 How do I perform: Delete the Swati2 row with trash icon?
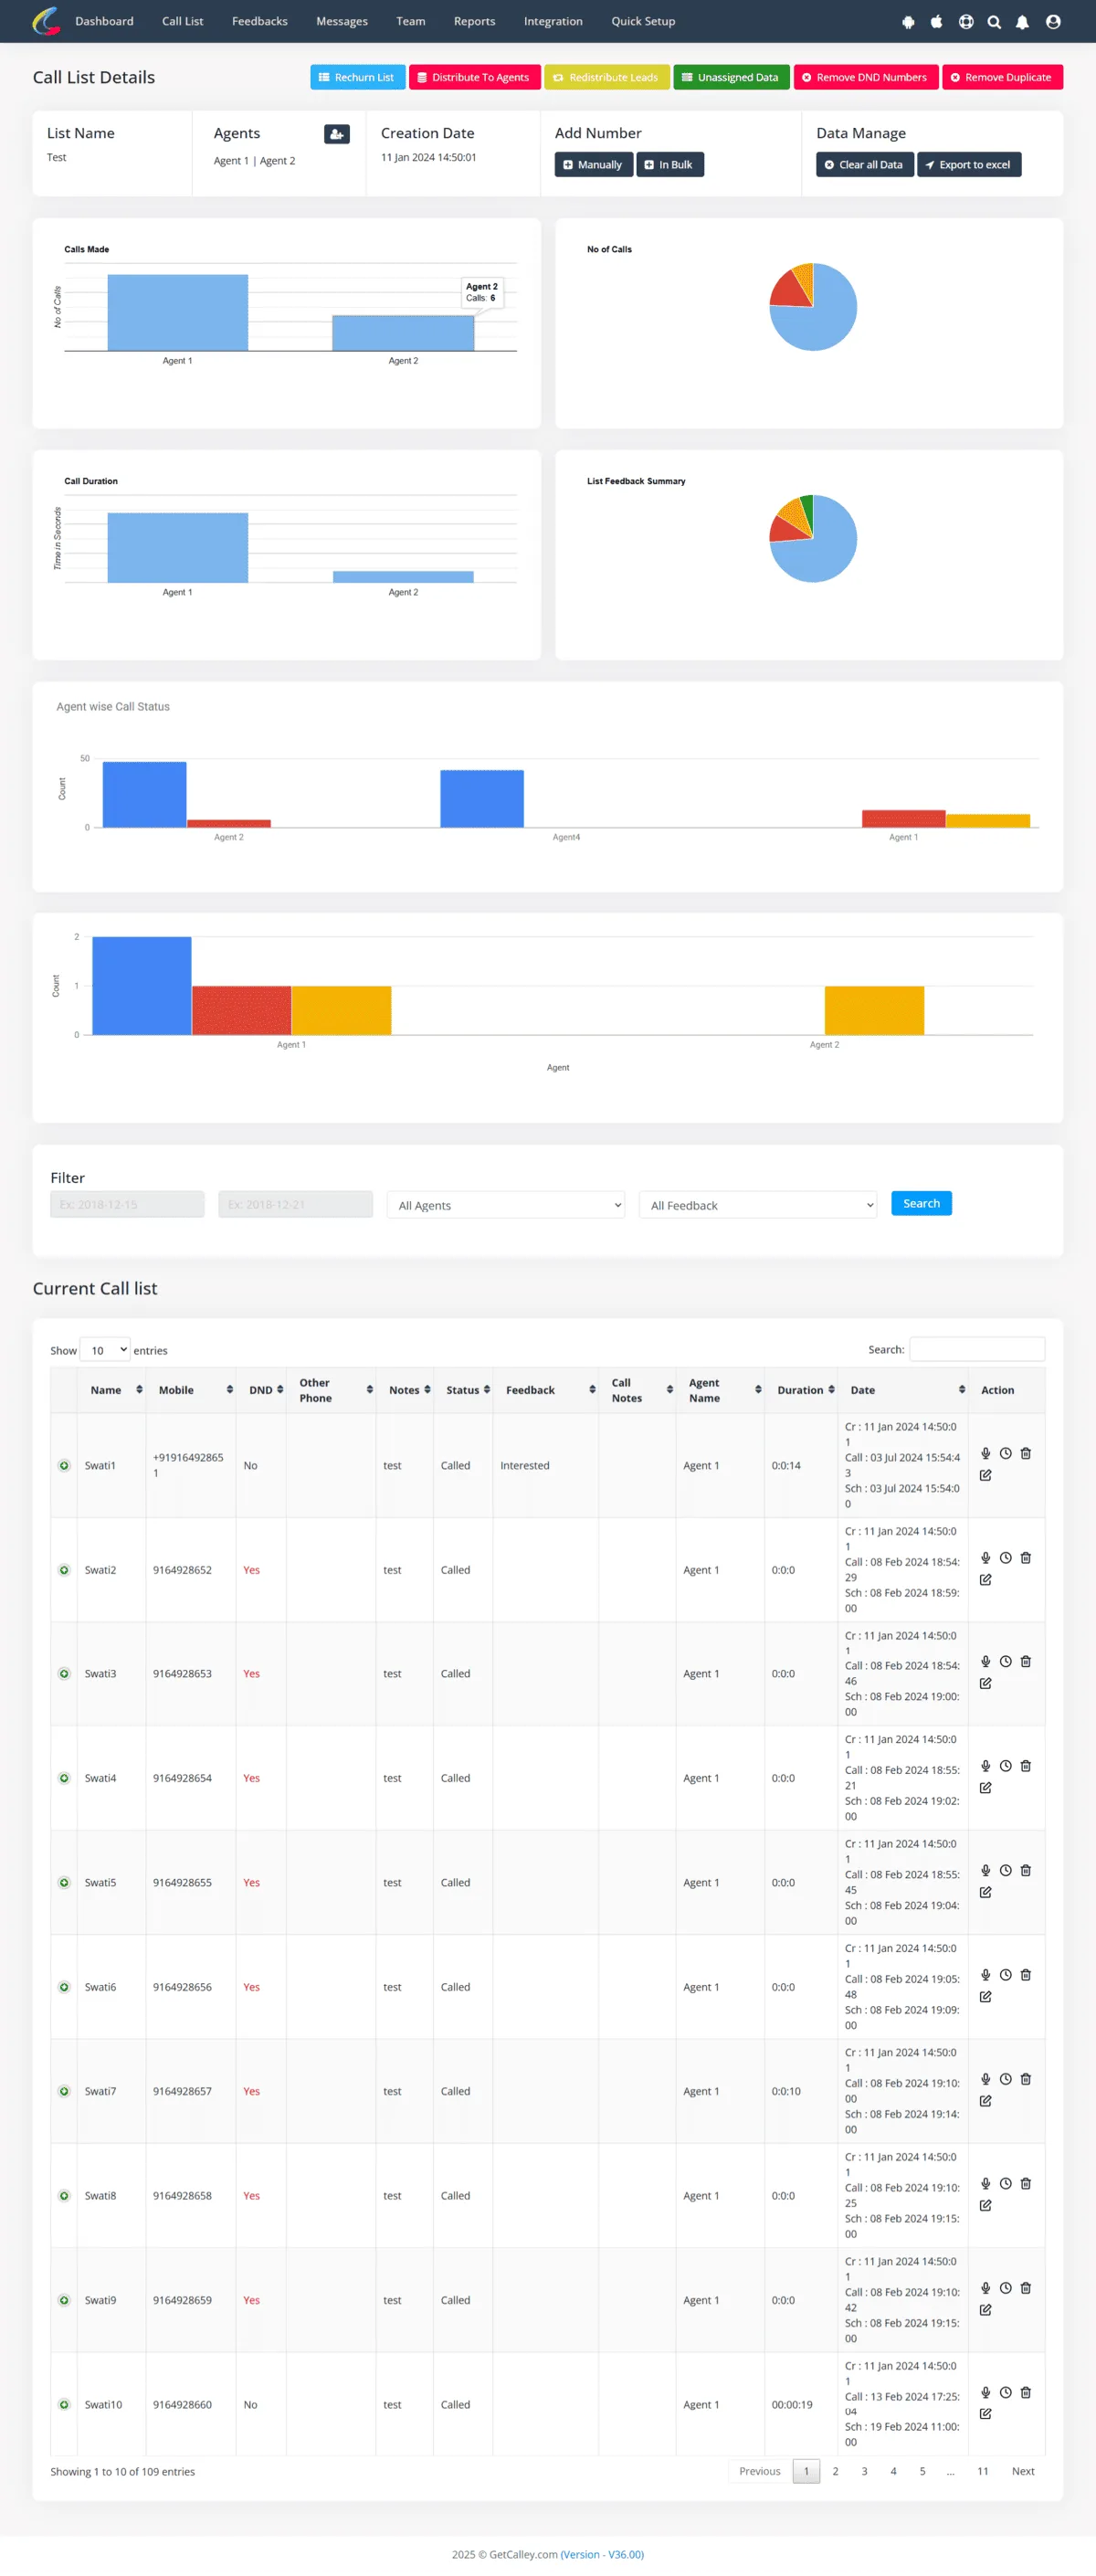pyautogui.click(x=1025, y=1557)
